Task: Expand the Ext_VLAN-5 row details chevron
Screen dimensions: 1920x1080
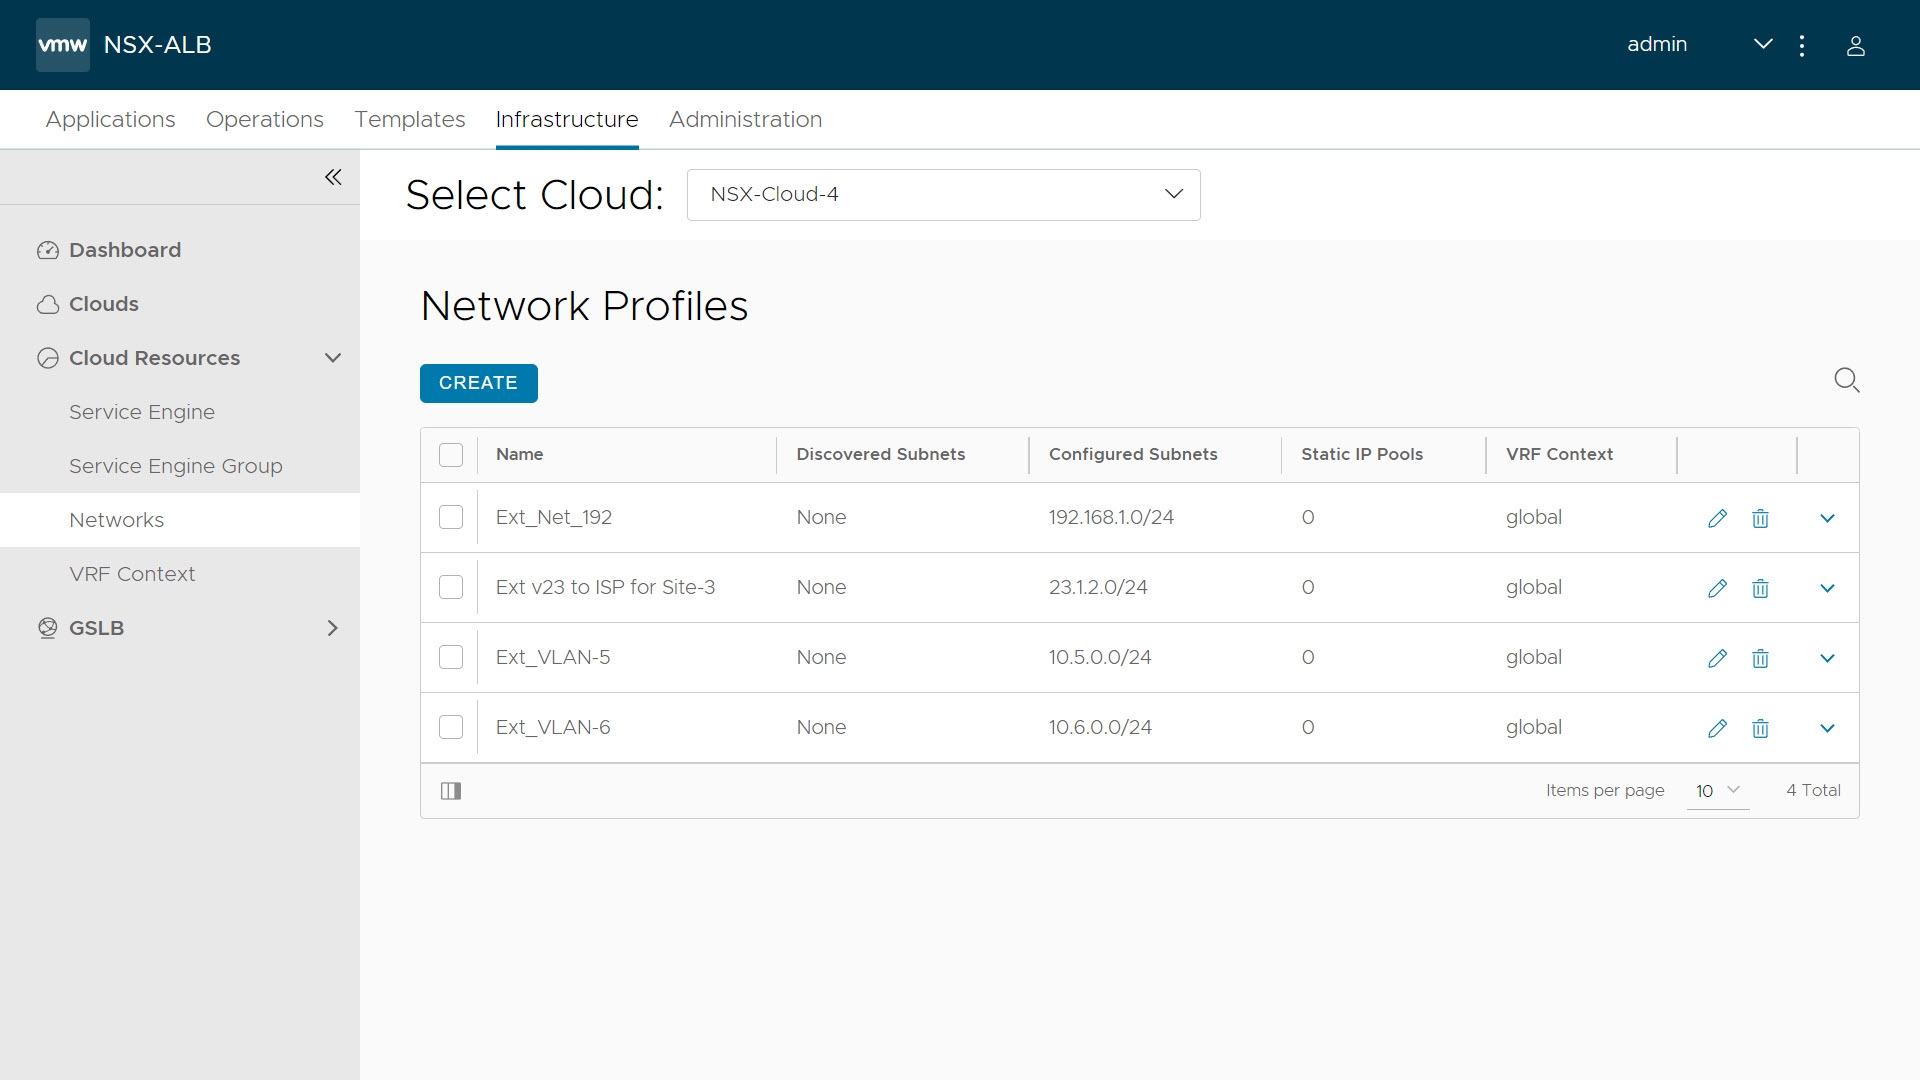Action: 1827,658
